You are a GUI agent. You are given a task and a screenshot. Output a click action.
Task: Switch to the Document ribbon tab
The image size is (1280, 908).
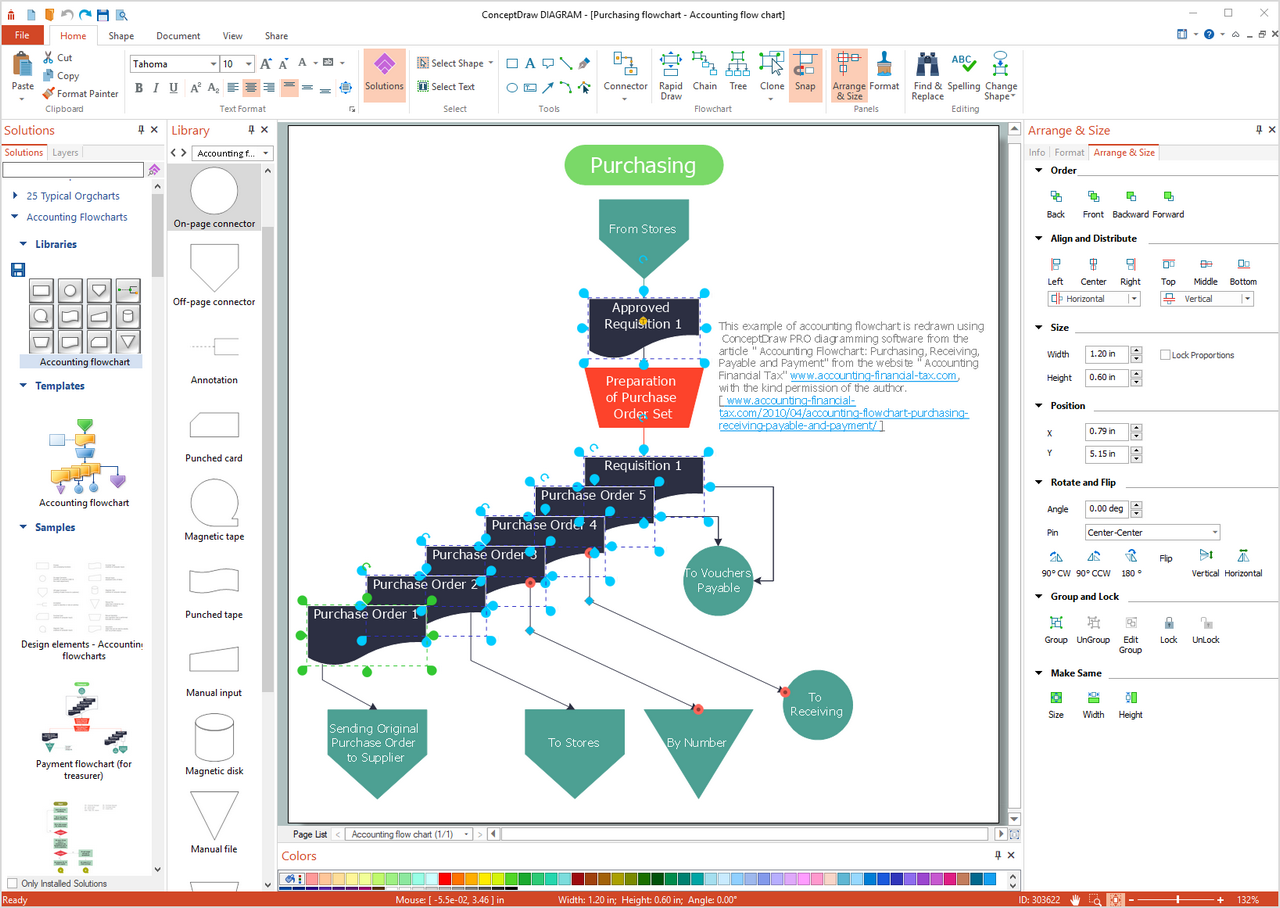pyautogui.click(x=178, y=36)
